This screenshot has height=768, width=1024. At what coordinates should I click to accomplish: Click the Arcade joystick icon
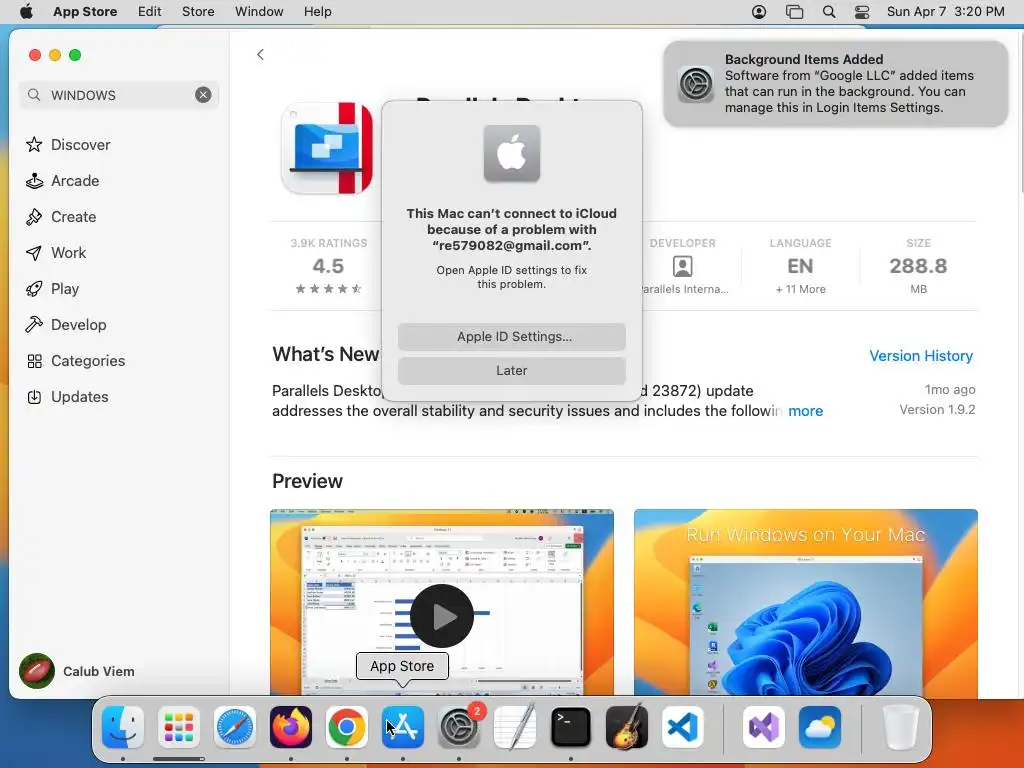click(34, 180)
